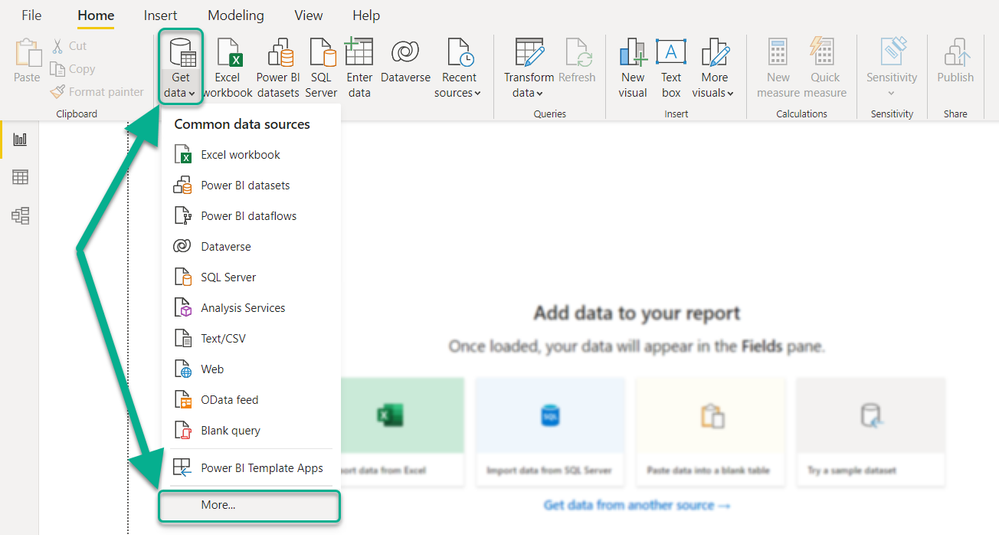Image resolution: width=999 pixels, height=535 pixels.
Task: Click the Cut scissors button
Action: pyautogui.click(x=69, y=46)
